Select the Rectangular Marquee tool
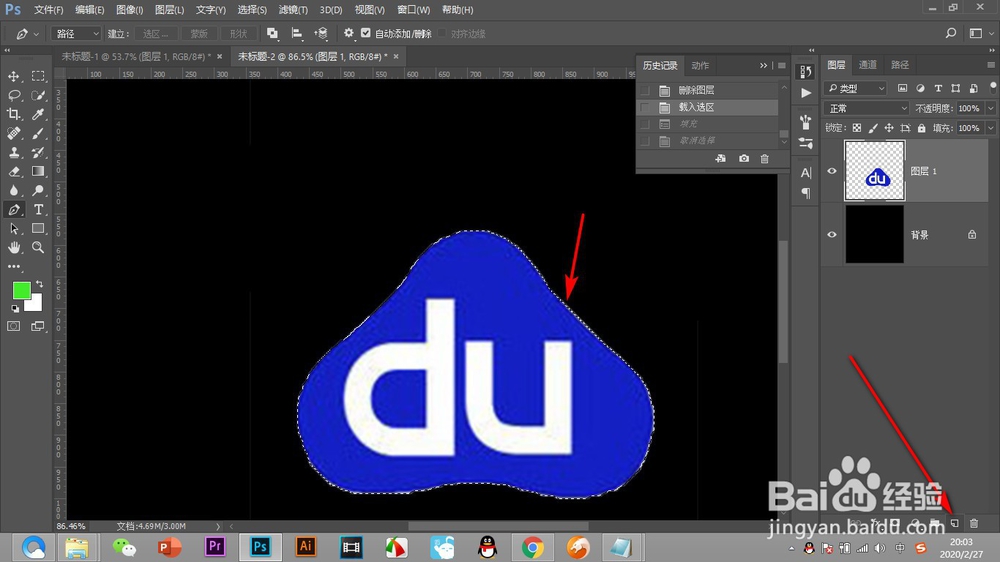Screen dimensions: 1000x562 click(38, 76)
